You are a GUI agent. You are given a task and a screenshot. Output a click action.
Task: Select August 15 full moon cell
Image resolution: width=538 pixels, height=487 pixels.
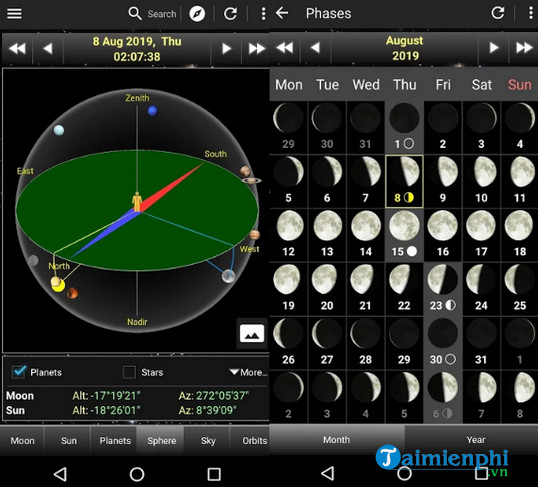coord(404,235)
